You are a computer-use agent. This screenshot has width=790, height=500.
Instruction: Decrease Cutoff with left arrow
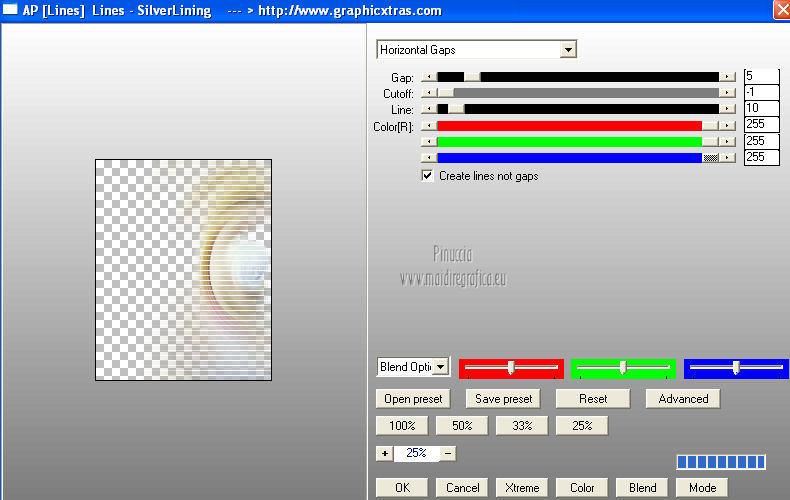pos(429,93)
